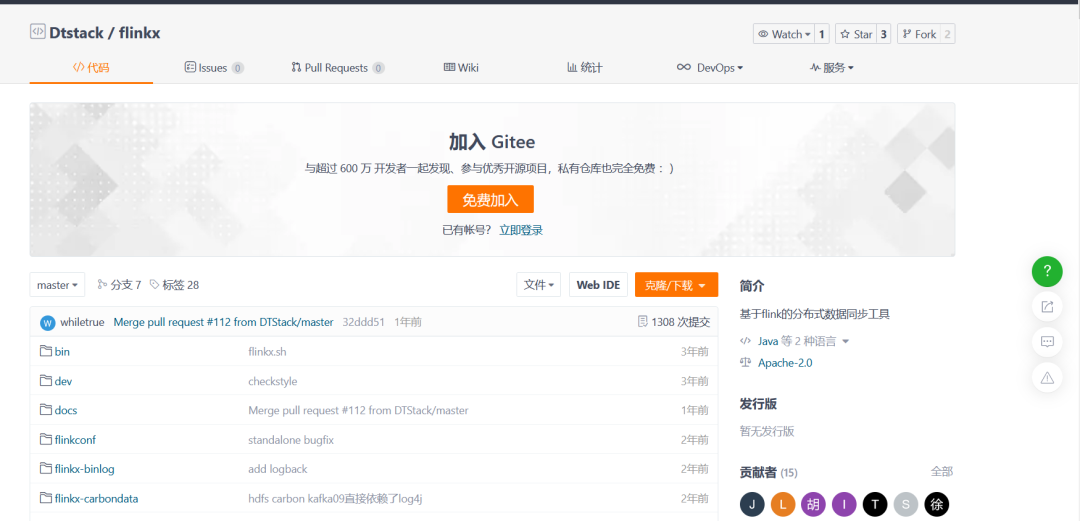Expand the DevOps menu

click(710, 68)
